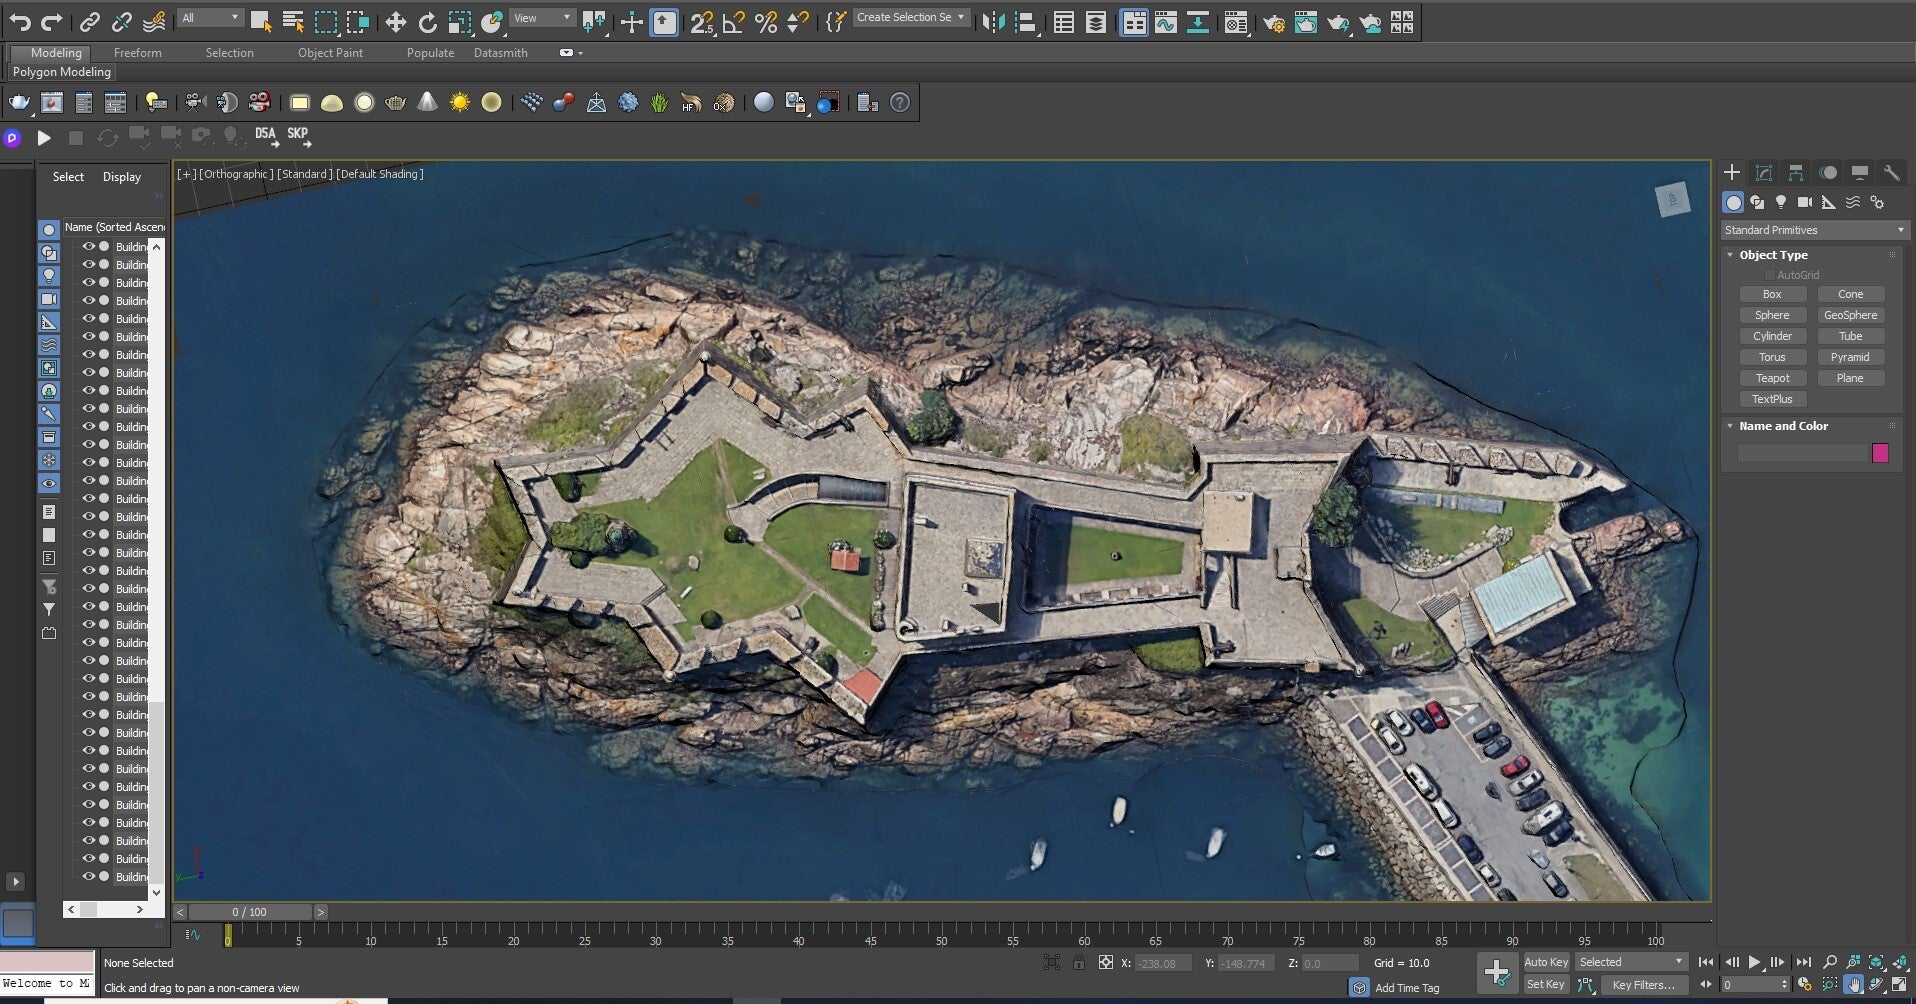The width and height of the screenshot is (1916, 1004).
Task: Open the pink object color swatch
Action: [1880, 453]
